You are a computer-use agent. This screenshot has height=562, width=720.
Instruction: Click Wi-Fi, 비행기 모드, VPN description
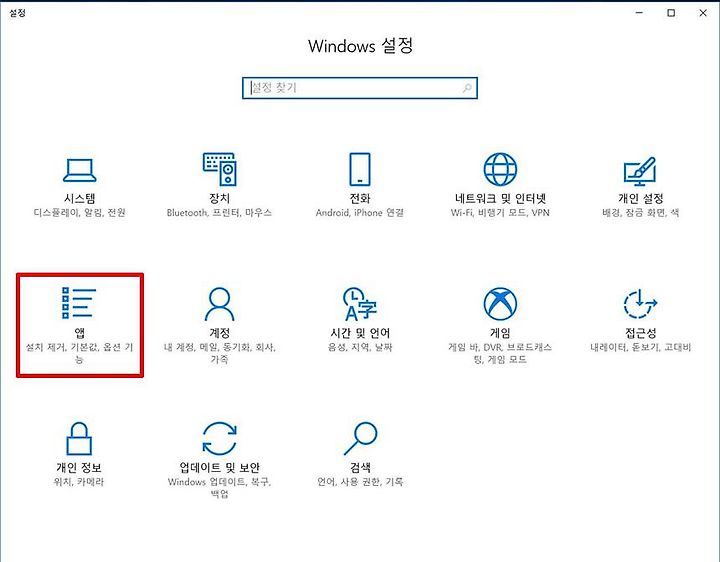[500, 213]
